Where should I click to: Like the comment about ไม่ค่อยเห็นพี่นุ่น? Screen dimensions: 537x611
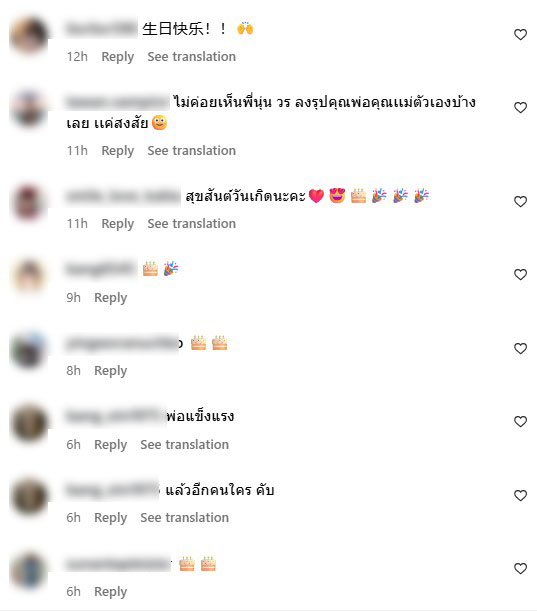(x=520, y=108)
